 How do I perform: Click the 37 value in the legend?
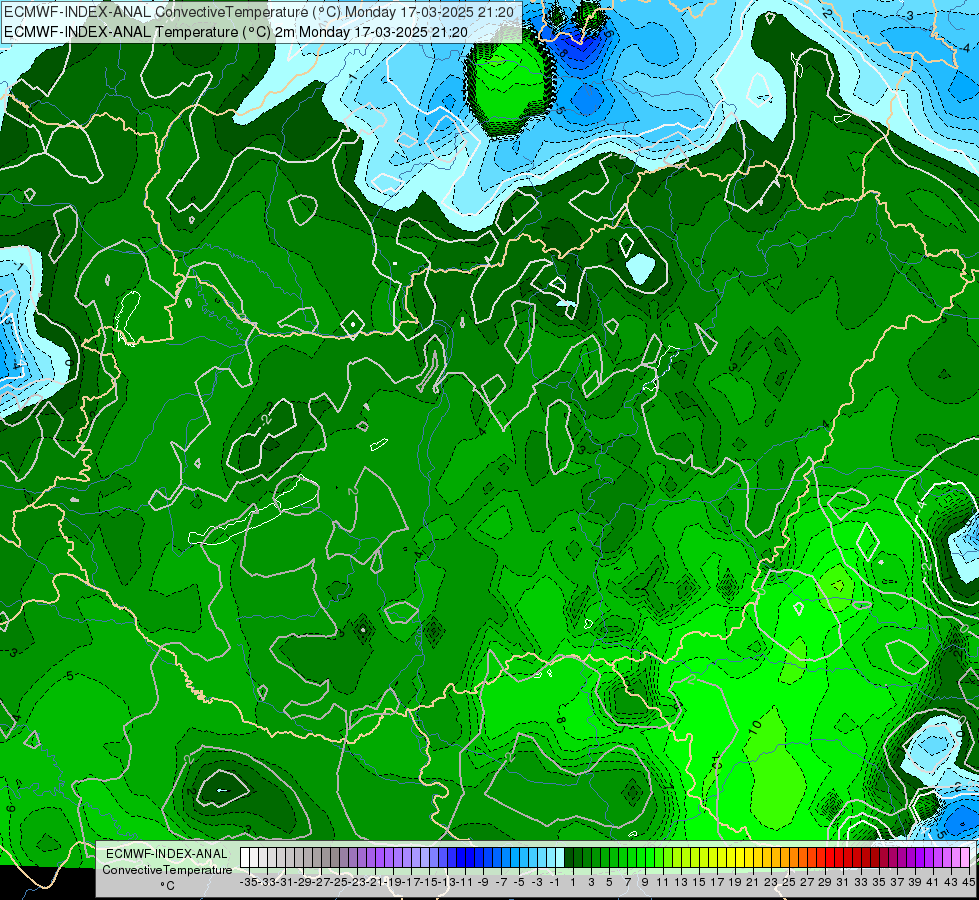(897, 882)
